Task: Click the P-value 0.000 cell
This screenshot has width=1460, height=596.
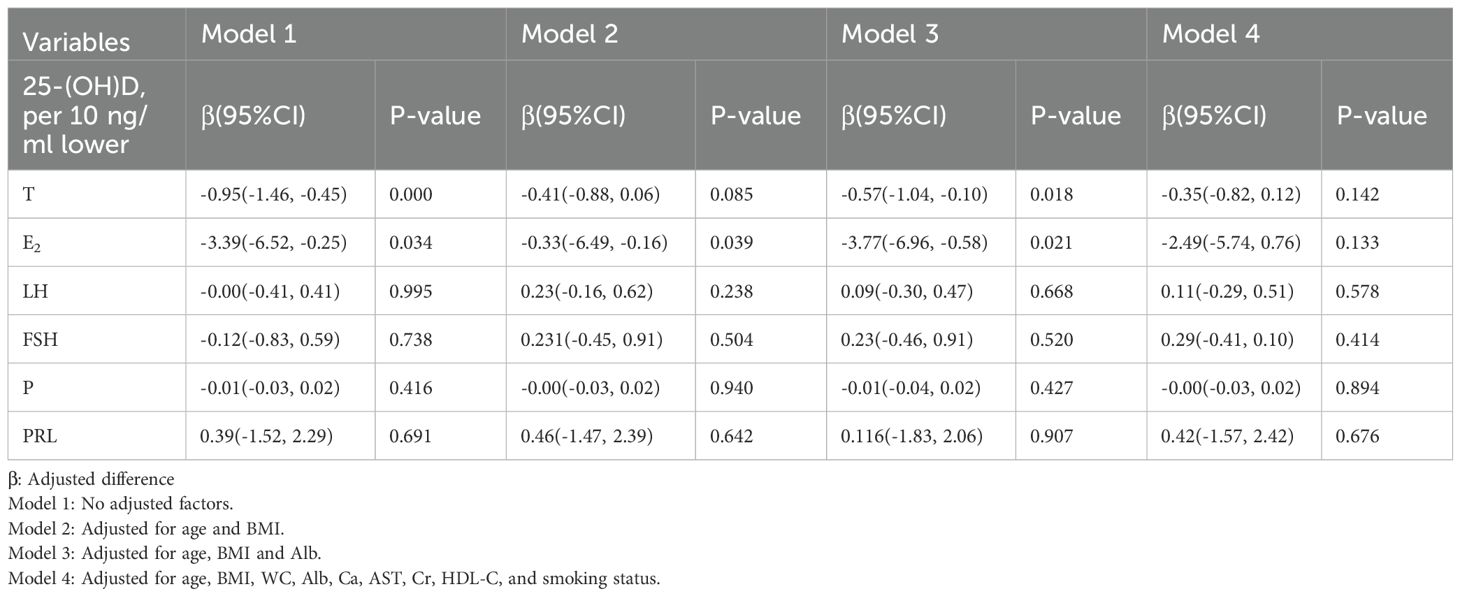Action: click(x=412, y=194)
